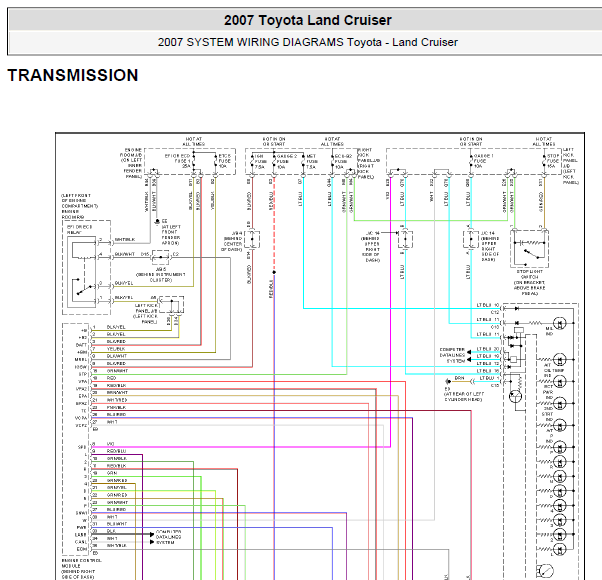Screen dimensions: 602x580
Task: Click the 2ND STRT IND label
Action: click(x=548, y=414)
